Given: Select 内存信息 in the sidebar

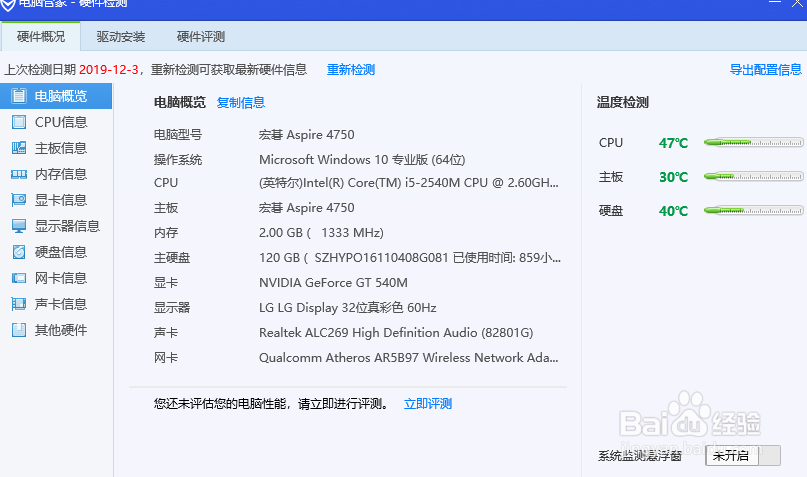Looking at the screenshot, I should pyautogui.click(x=56, y=174).
